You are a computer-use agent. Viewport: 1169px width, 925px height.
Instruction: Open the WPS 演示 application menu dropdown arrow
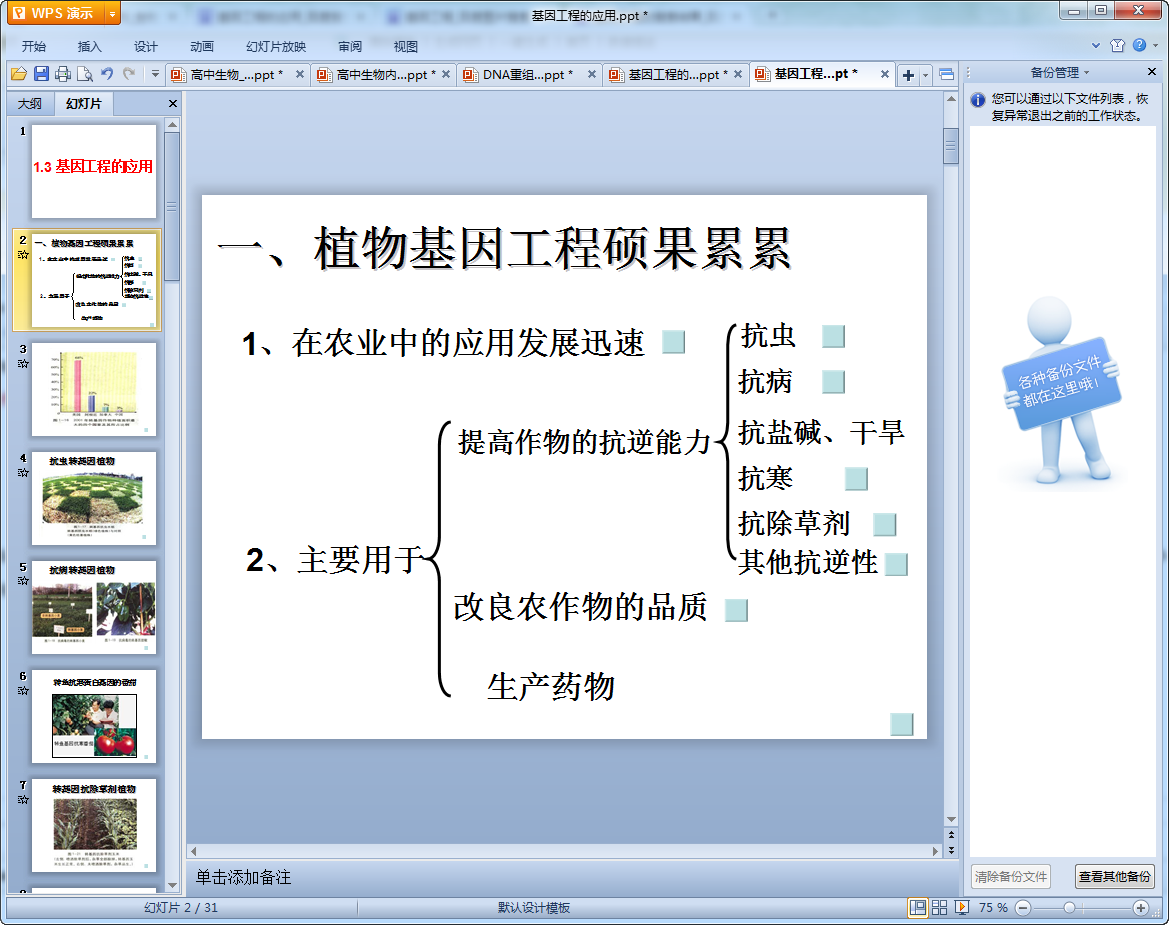pos(113,13)
